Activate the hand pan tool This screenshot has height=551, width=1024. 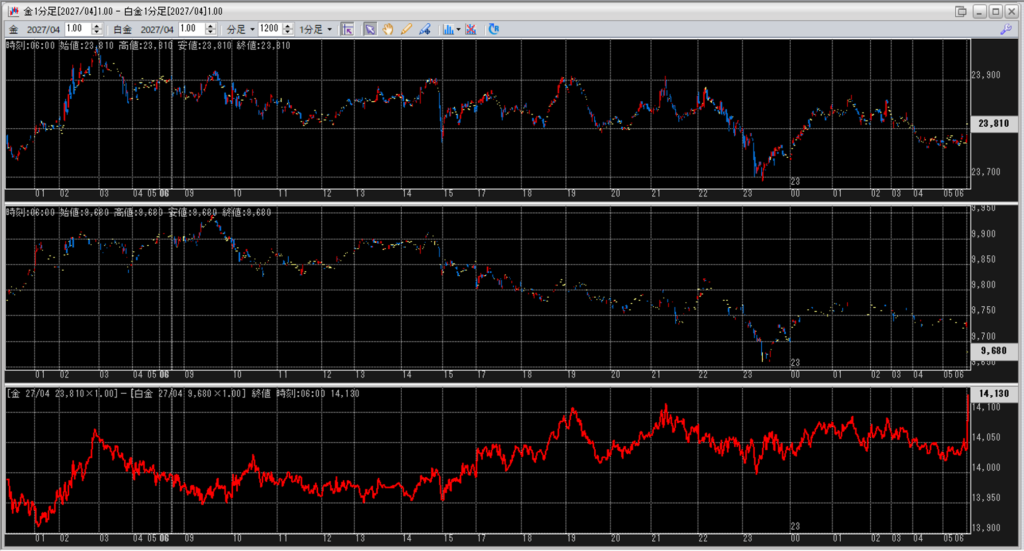388,29
